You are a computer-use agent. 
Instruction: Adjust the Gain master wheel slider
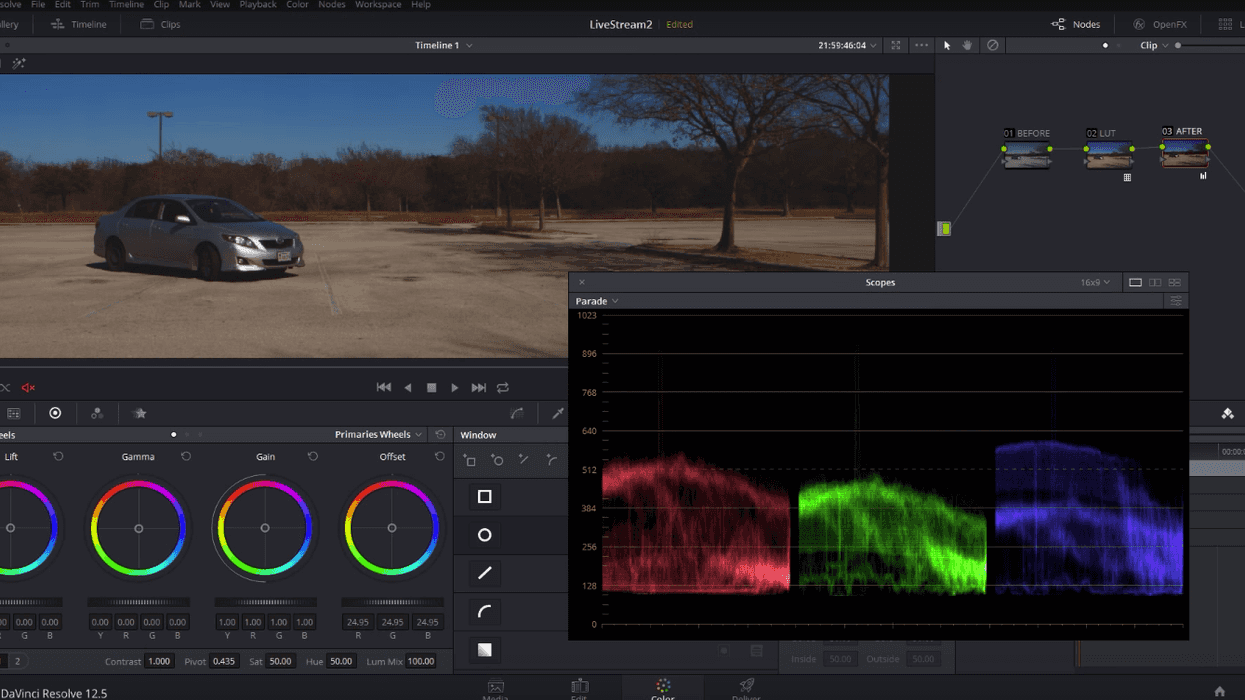pyautogui.click(x=265, y=602)
